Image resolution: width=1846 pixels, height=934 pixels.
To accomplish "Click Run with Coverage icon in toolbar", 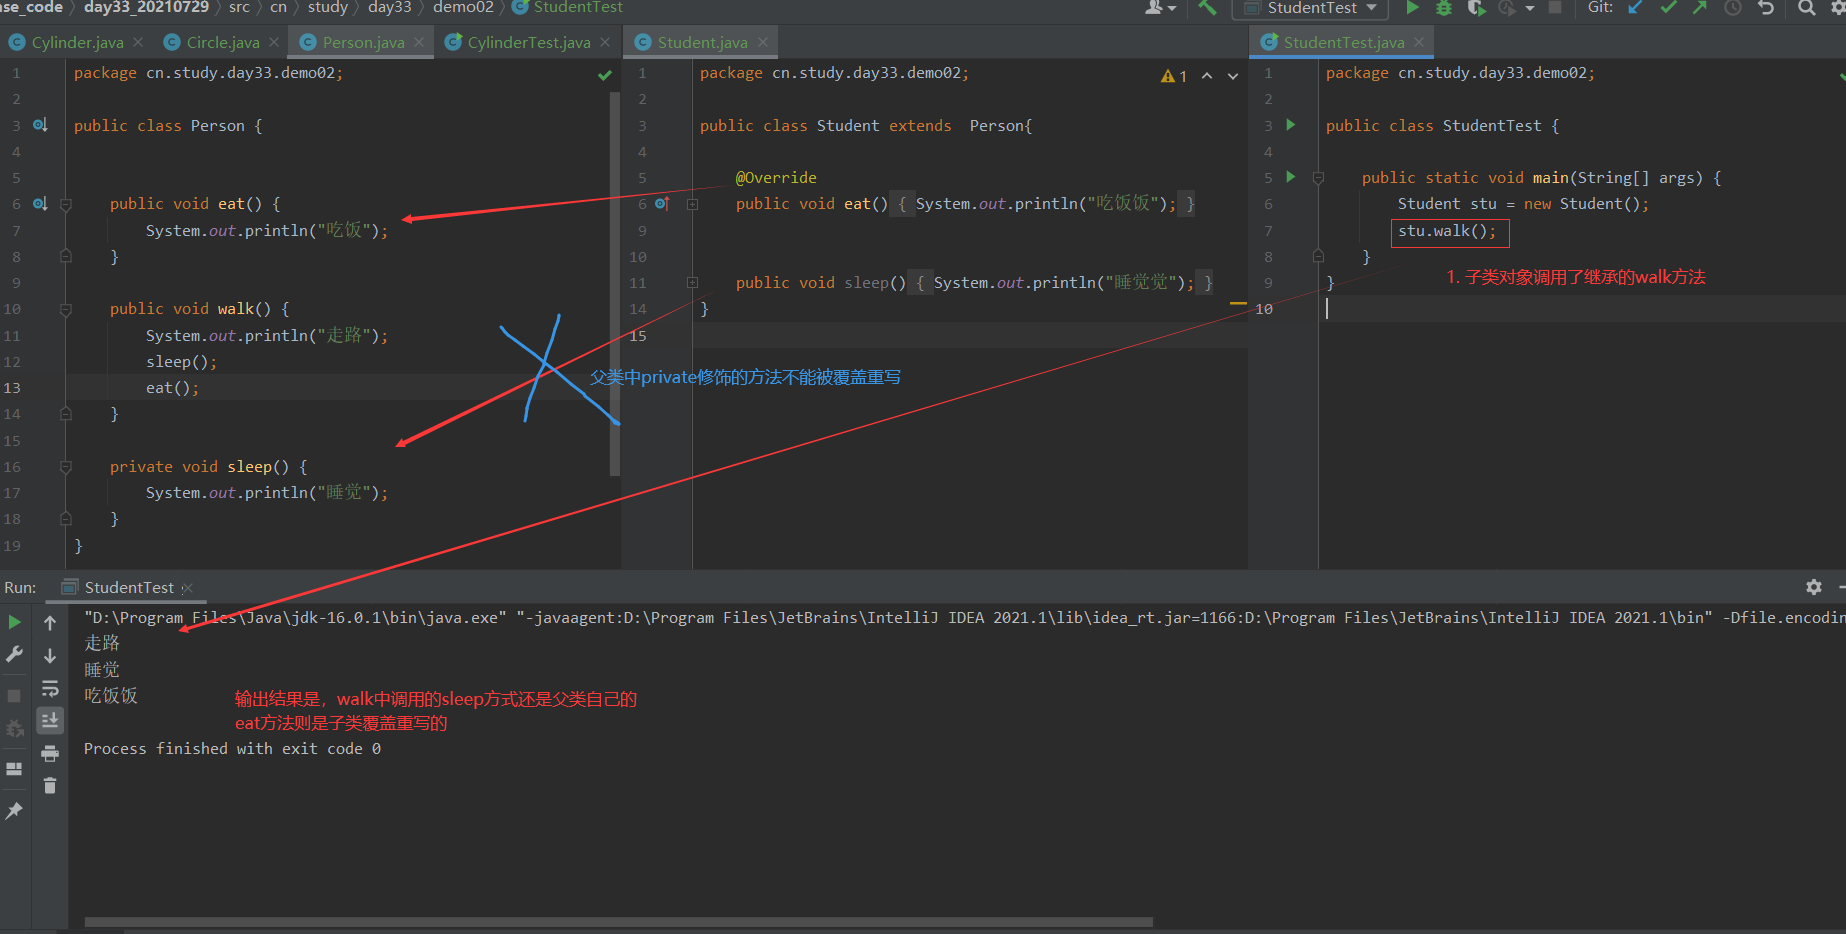I will coord(1476,8).
